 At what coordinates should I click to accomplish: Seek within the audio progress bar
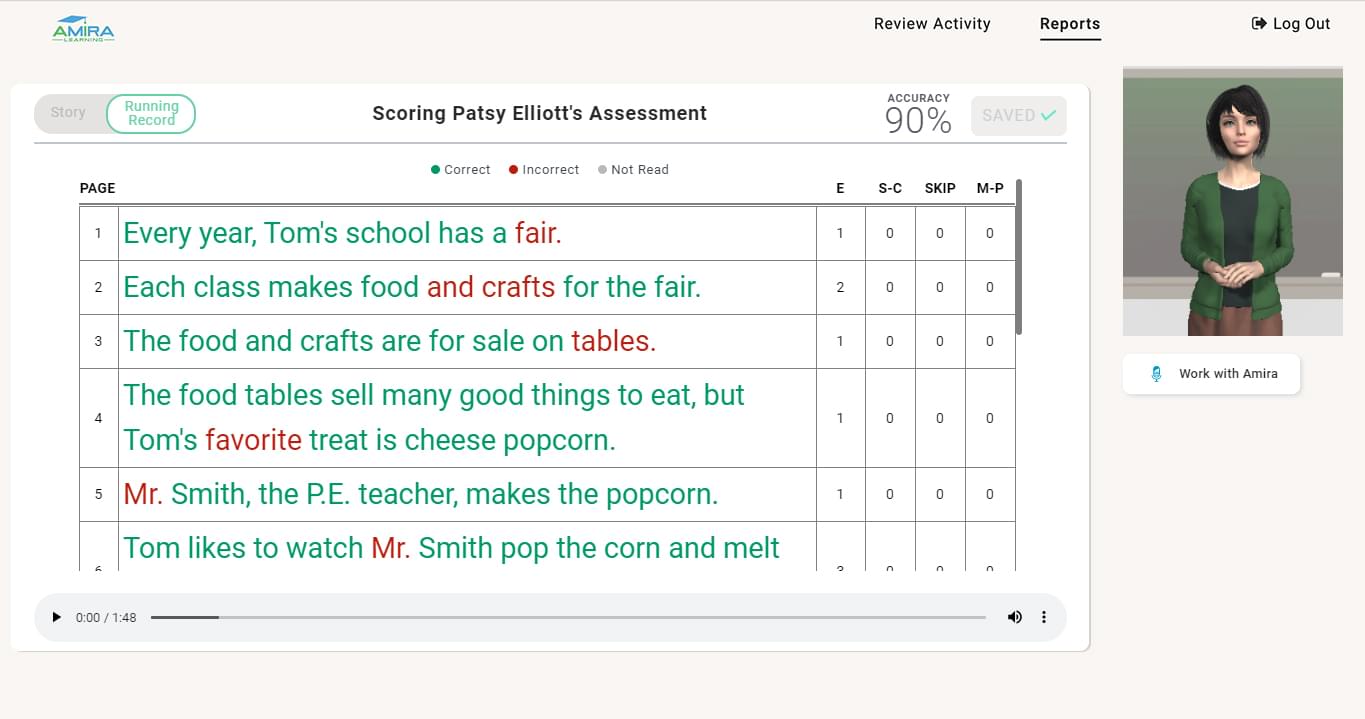[568, 618]
